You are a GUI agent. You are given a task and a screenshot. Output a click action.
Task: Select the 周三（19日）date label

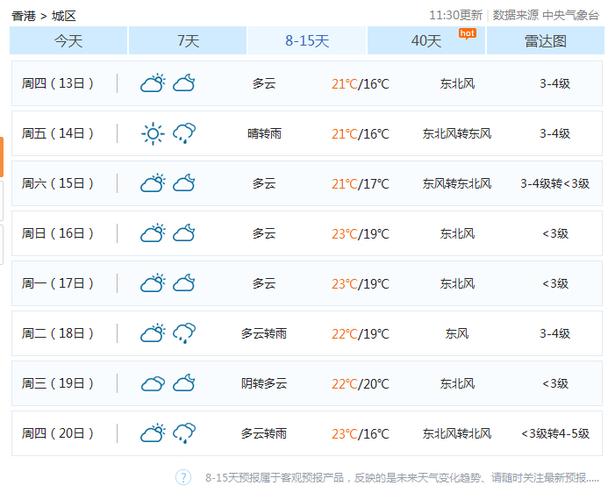coord(58,383)
